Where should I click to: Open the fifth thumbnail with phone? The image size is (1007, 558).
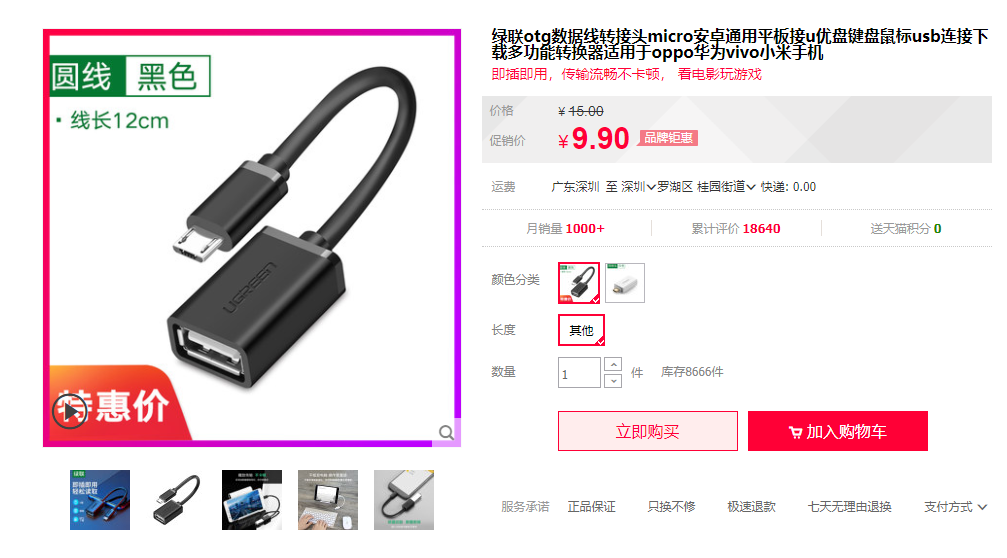tap(404, 500)
